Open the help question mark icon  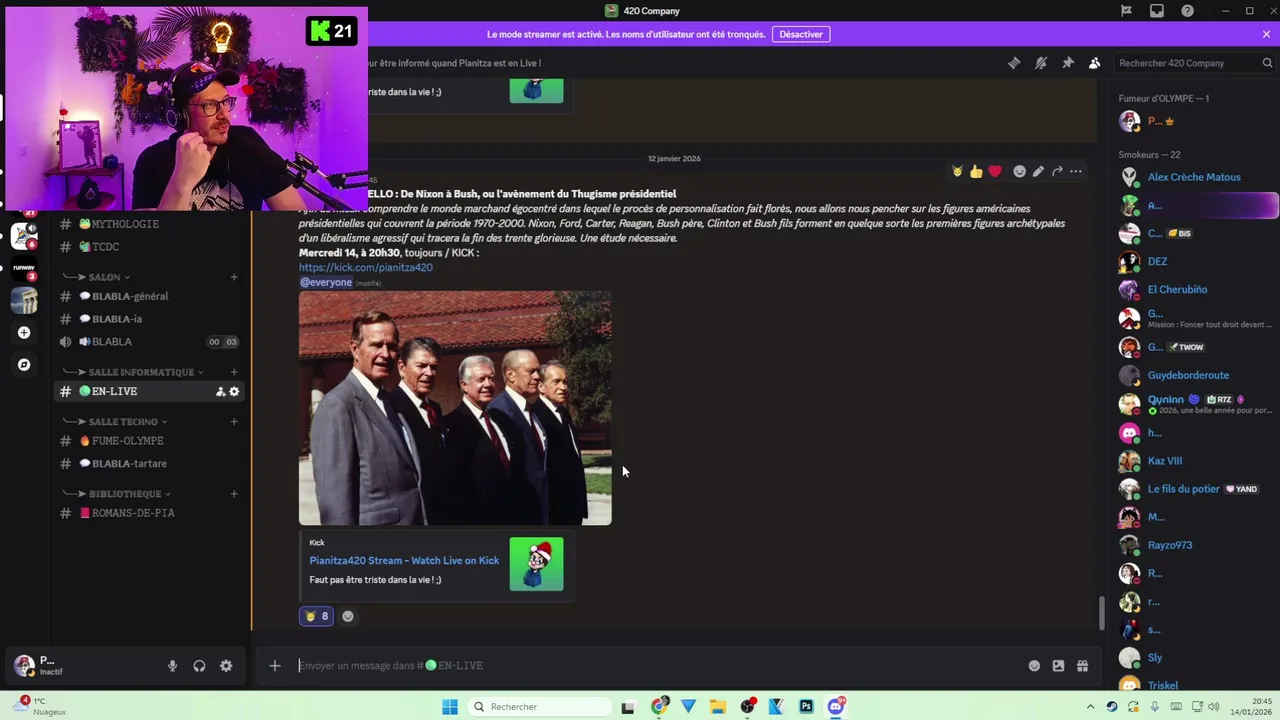click(1187, 11)
